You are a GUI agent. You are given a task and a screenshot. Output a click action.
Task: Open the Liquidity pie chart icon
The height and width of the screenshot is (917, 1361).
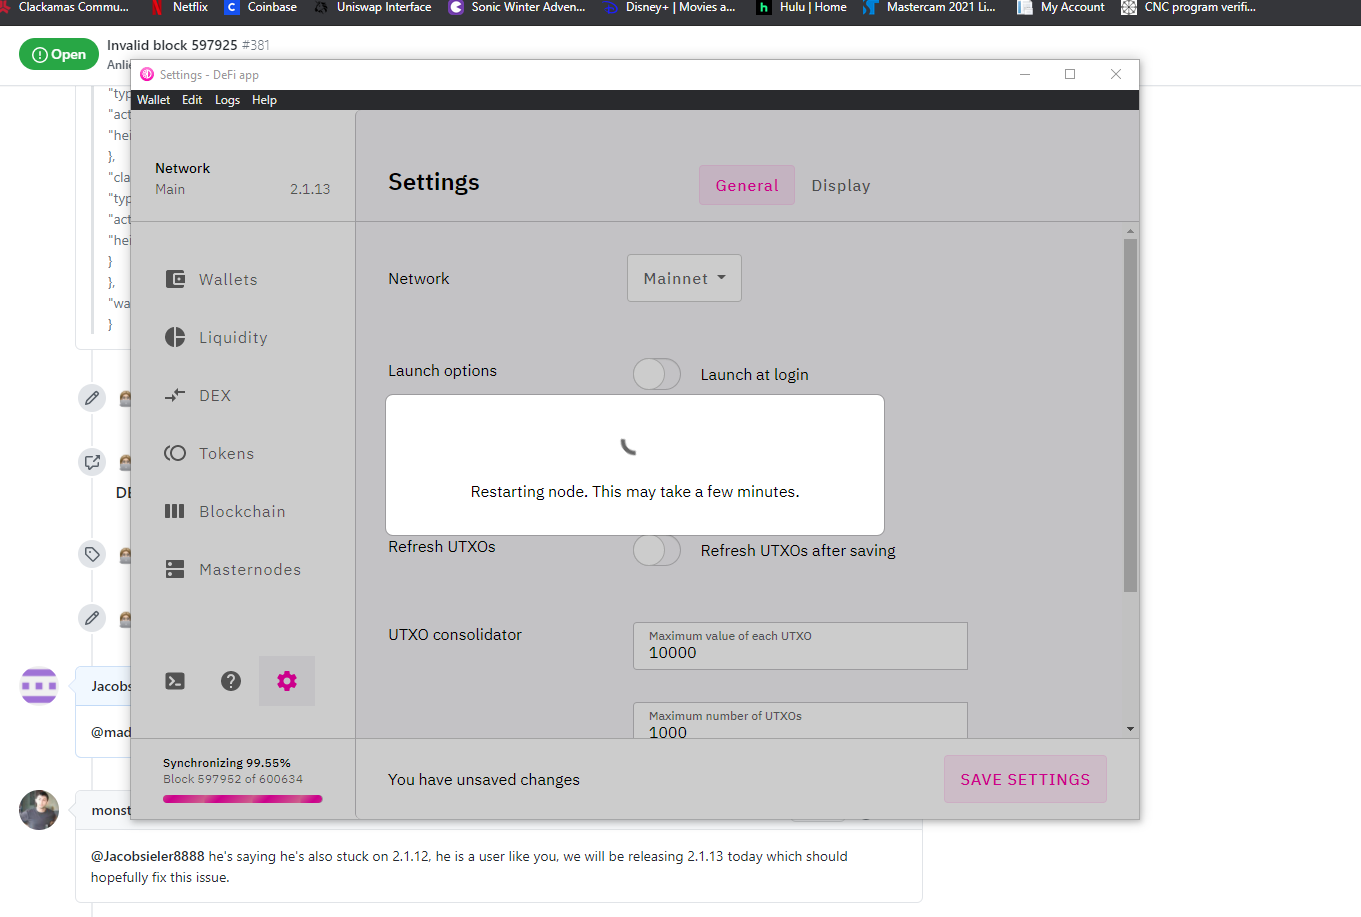(175, 337)
